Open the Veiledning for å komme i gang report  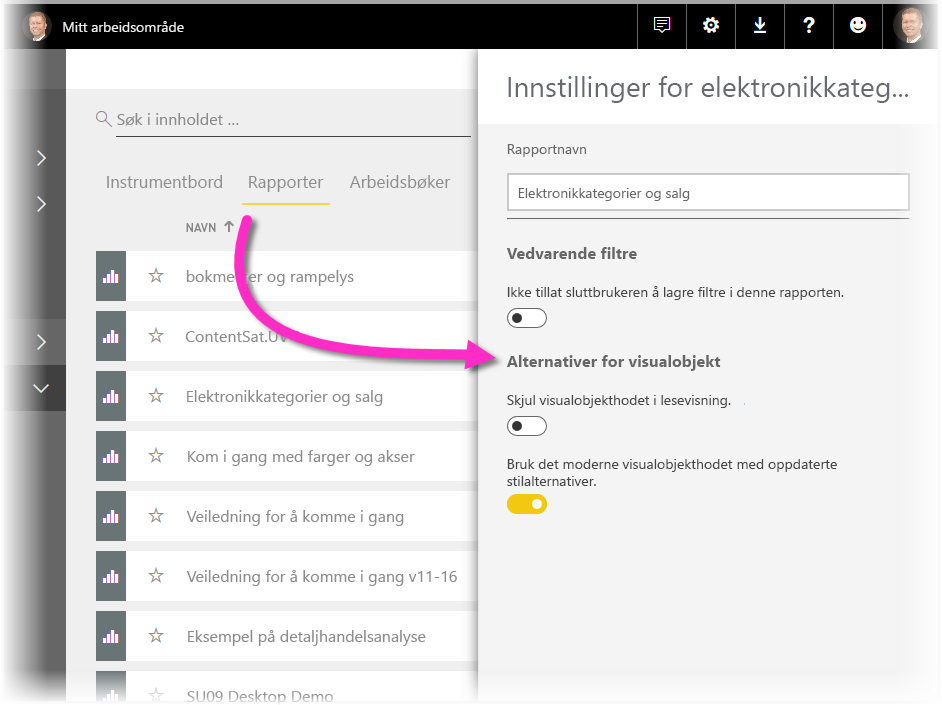point(295,517)
